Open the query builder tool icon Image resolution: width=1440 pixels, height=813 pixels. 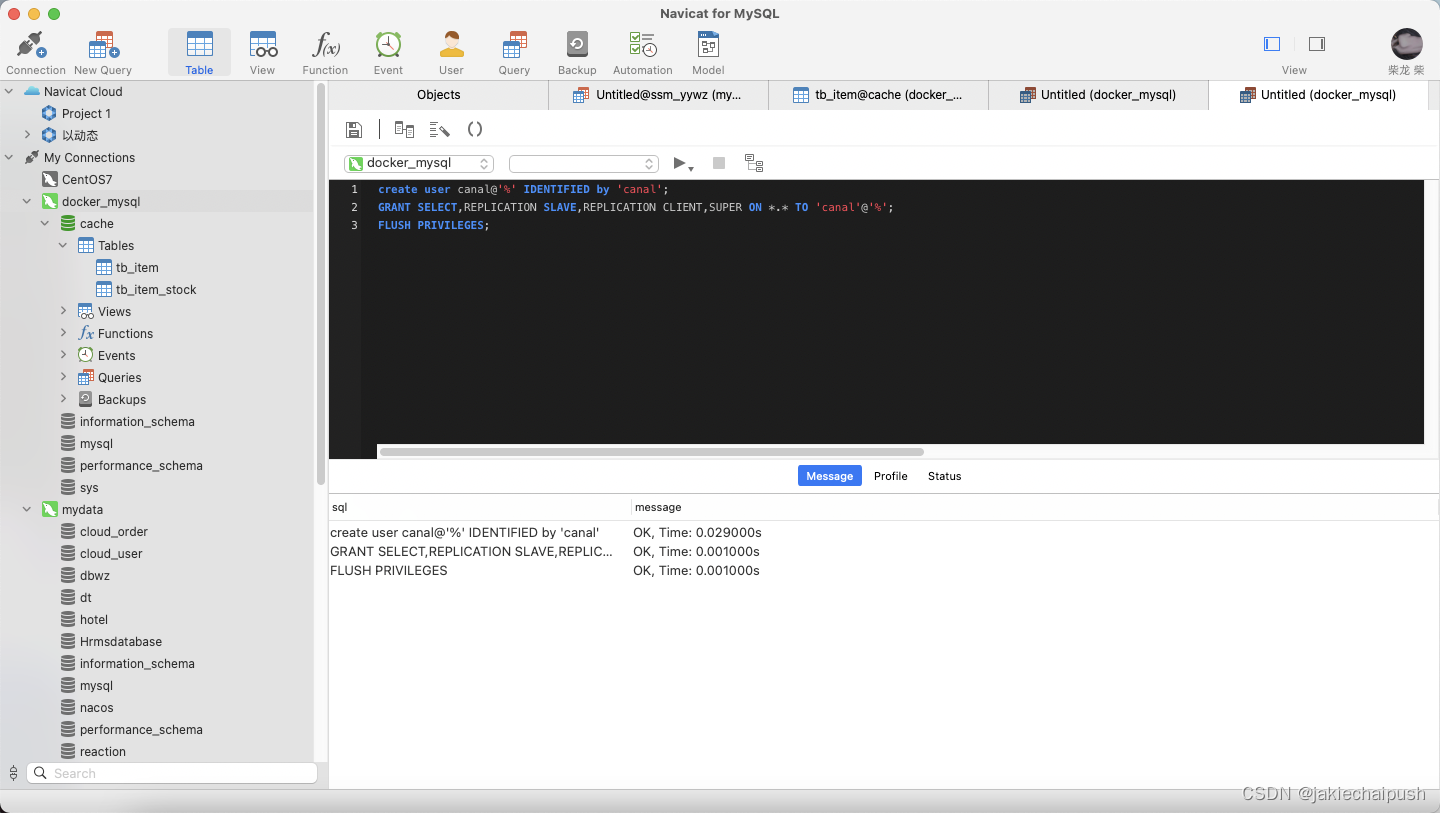point(404,129)
